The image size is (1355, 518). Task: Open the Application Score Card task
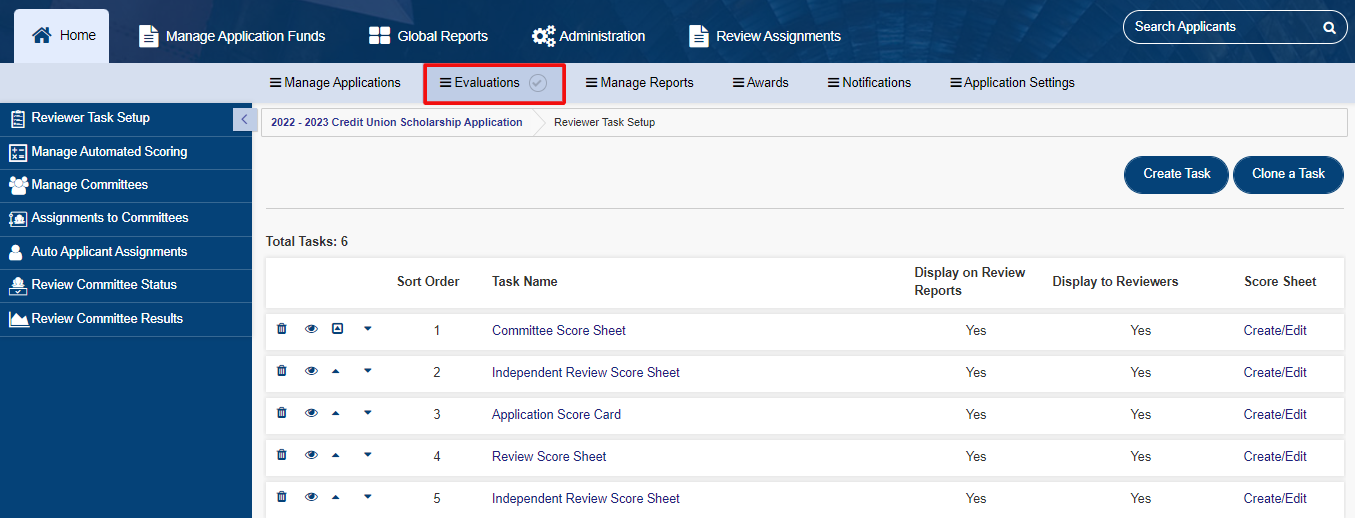point(556,414)
